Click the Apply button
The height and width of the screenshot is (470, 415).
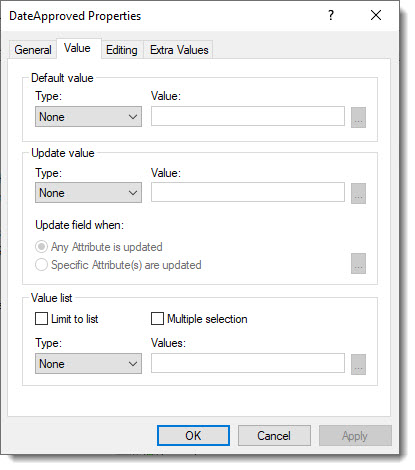pyautogui.click(x=355, y=436)
